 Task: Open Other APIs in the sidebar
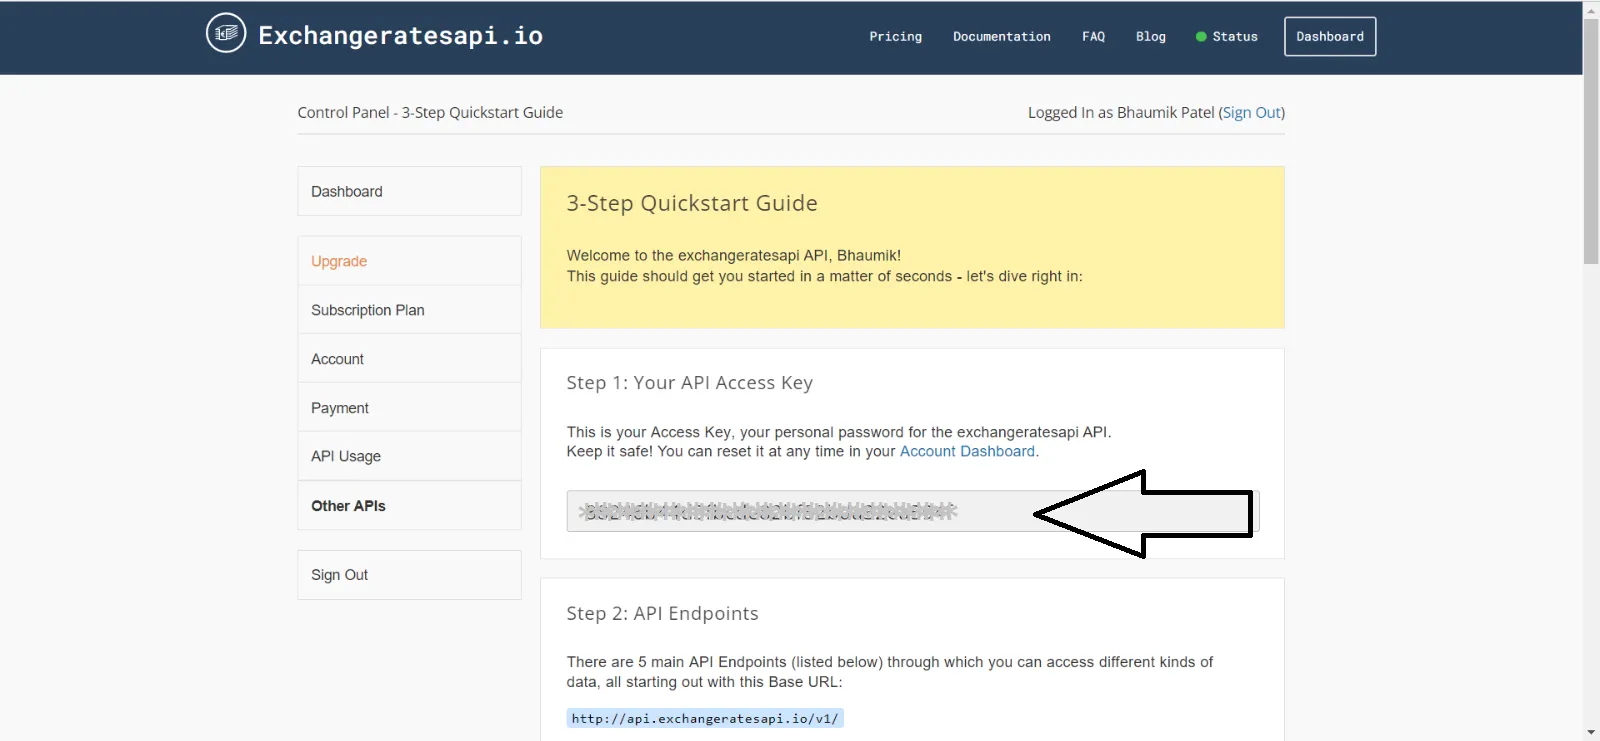point(409,506)
